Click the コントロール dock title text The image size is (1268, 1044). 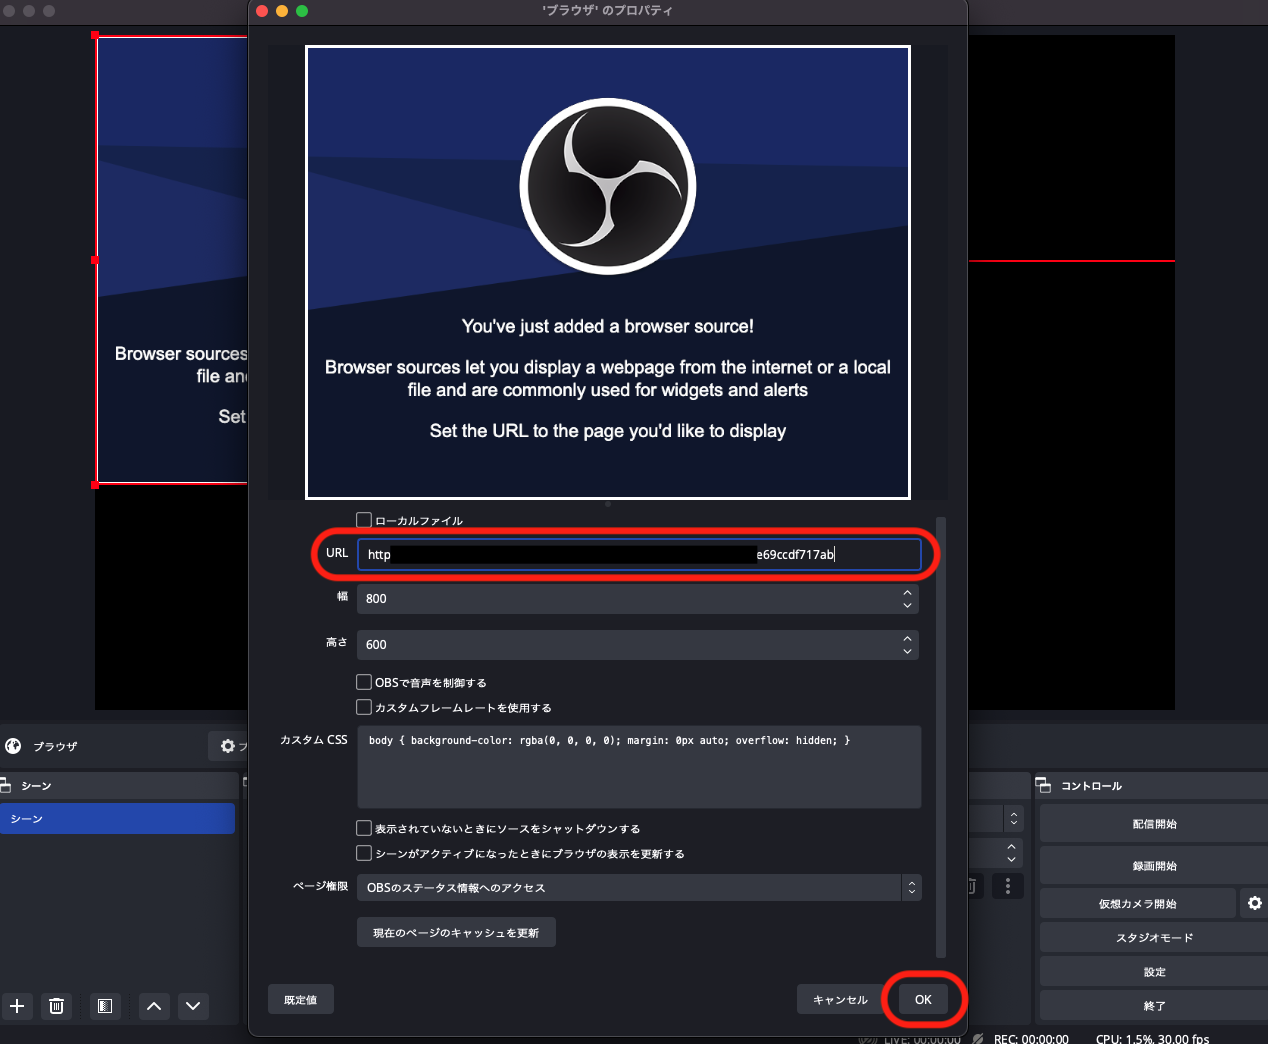1091,786
